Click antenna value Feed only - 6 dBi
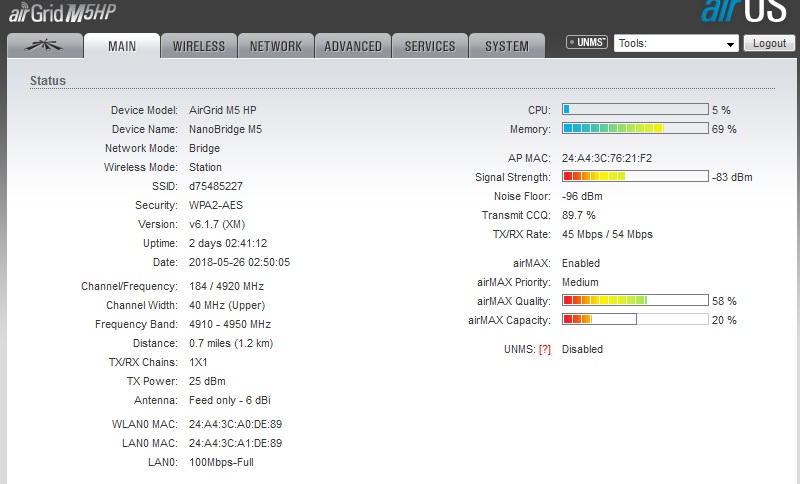This screenshot has width=800, height=484. click(x=230, y=400)
